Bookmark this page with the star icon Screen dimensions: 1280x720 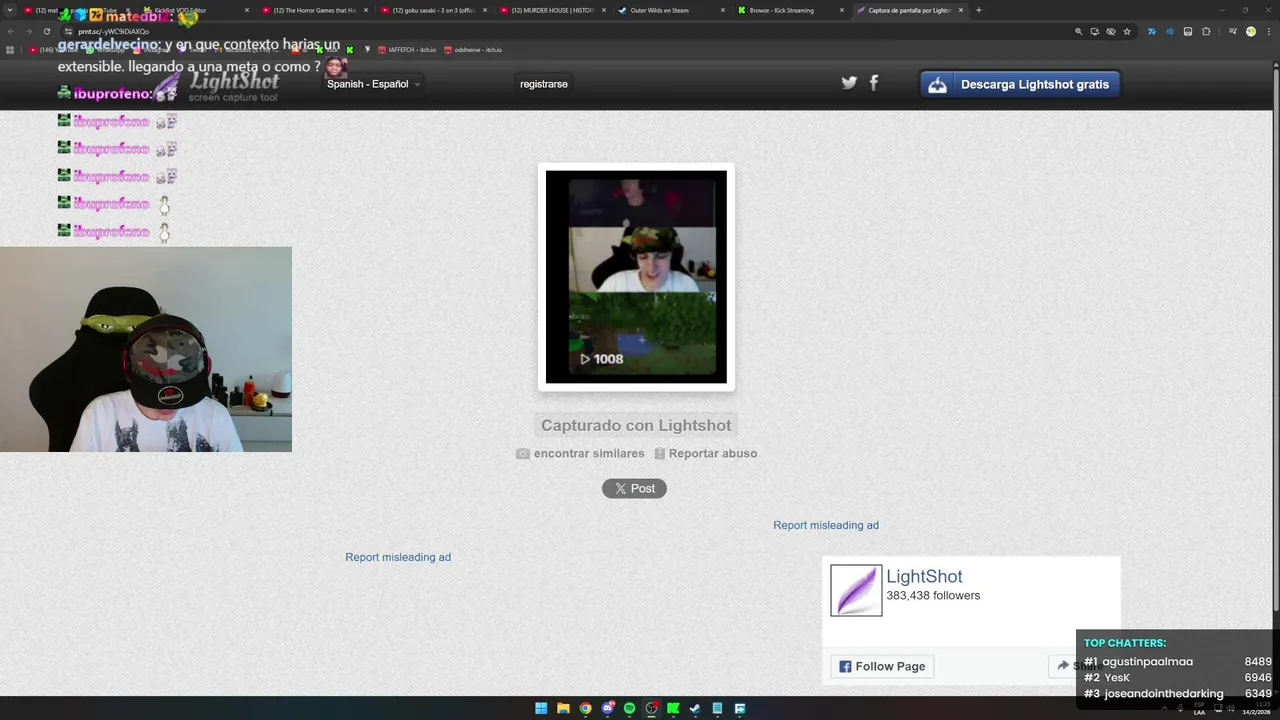pyautogui.click(x=1127, y=31)
